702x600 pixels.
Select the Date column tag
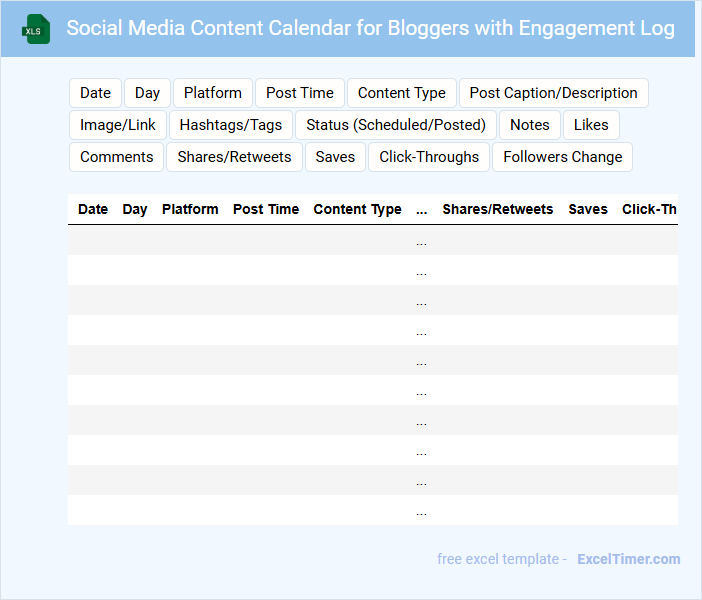[95, 93]
